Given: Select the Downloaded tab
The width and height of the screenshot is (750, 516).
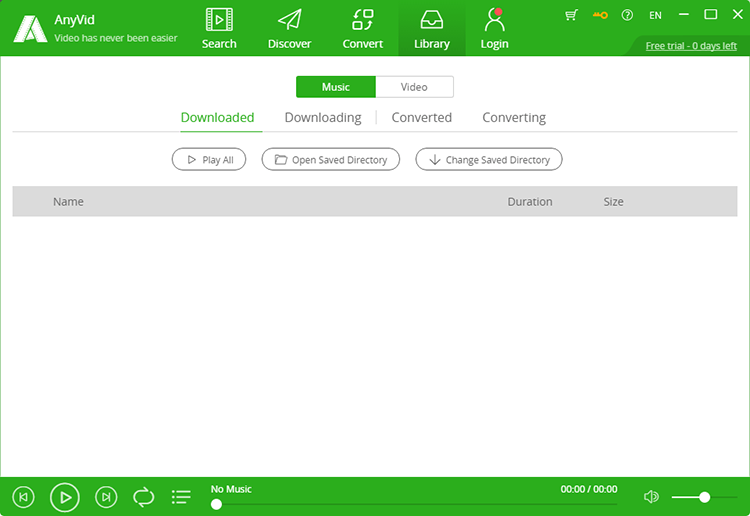Looking at the screenshot, I should coord(218,118).
